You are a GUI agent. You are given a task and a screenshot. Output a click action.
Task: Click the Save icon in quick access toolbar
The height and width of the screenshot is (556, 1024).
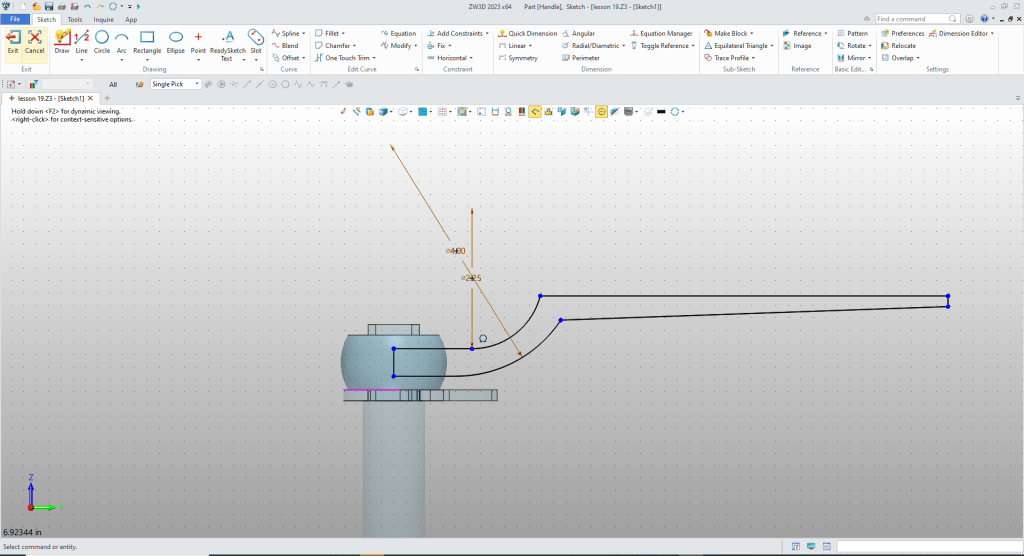[x=48, y=6]
